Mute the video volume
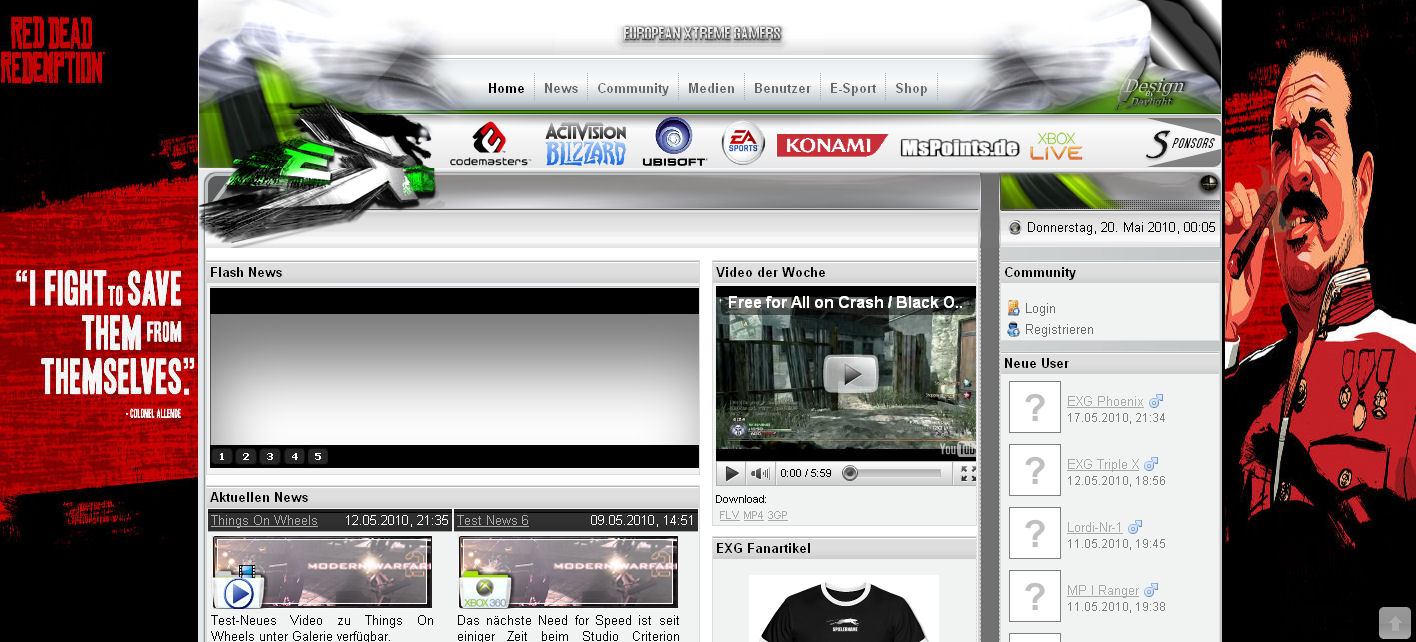This screenshot has height=642, width=1416. [761, 473]
